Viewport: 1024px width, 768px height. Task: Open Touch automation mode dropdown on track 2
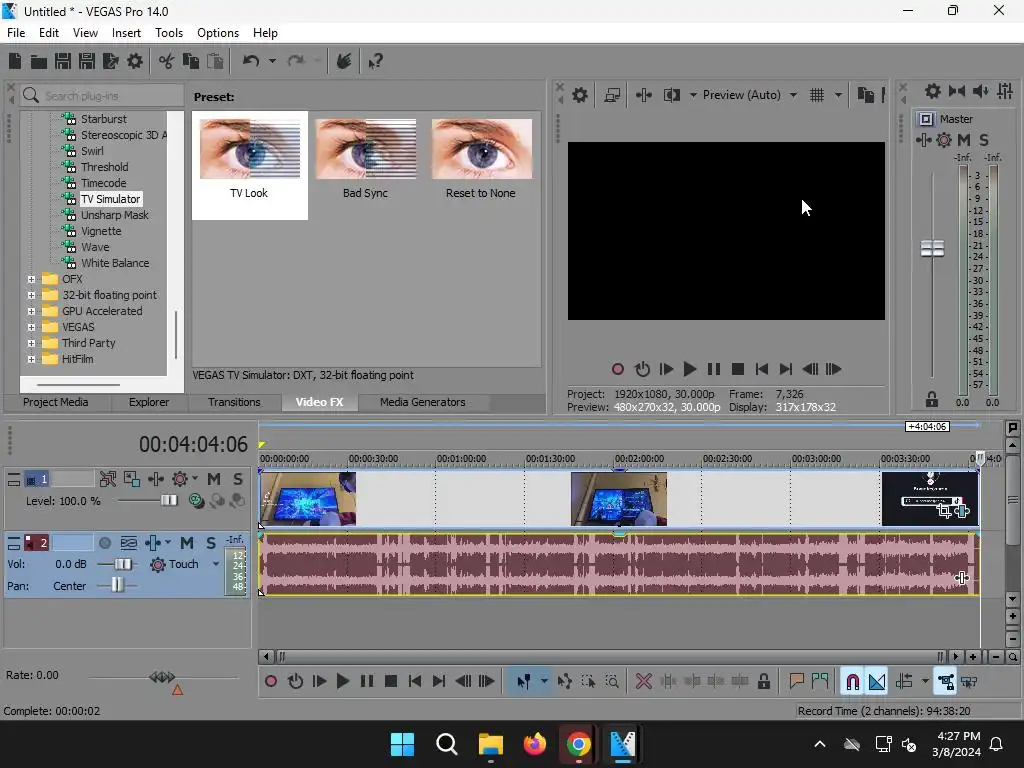pyautogui.click(x=216, y=564)
